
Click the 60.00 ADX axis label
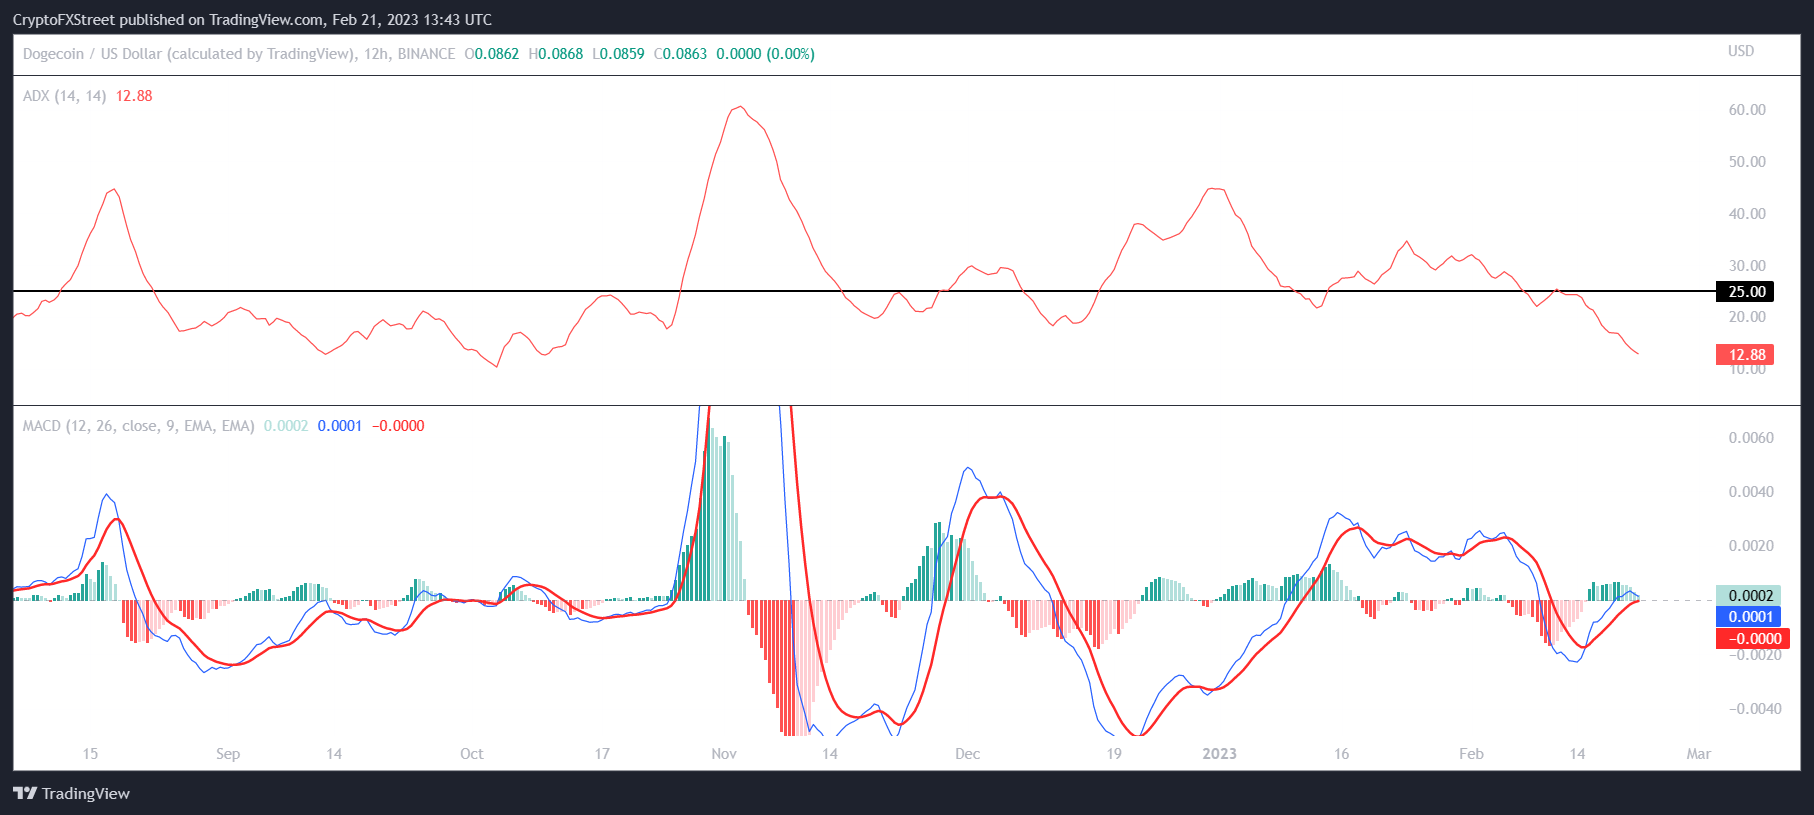click(x=1747, y=110)
